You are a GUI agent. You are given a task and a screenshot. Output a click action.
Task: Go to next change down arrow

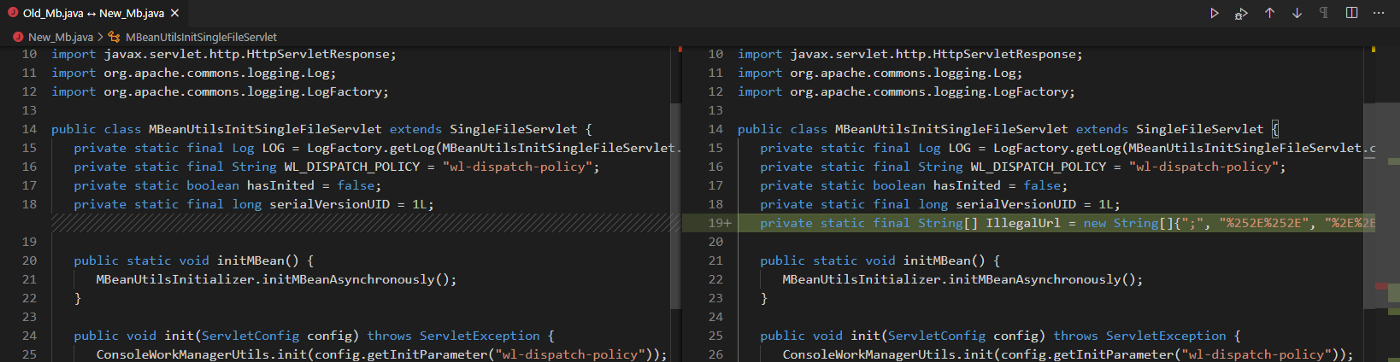[x=1297, y=13]
